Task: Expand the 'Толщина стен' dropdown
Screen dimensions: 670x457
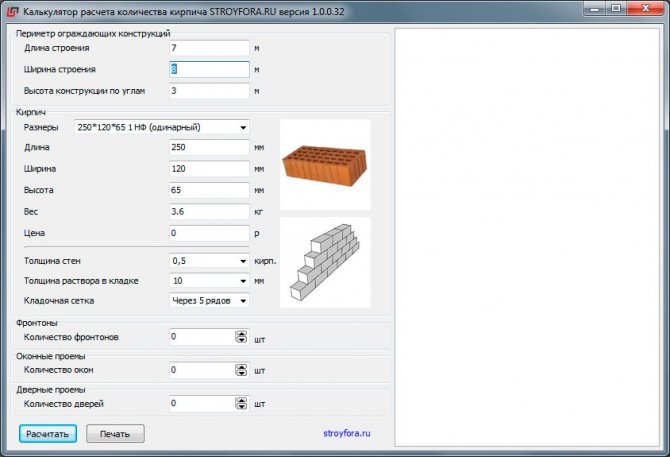Action: coord(208,261)
